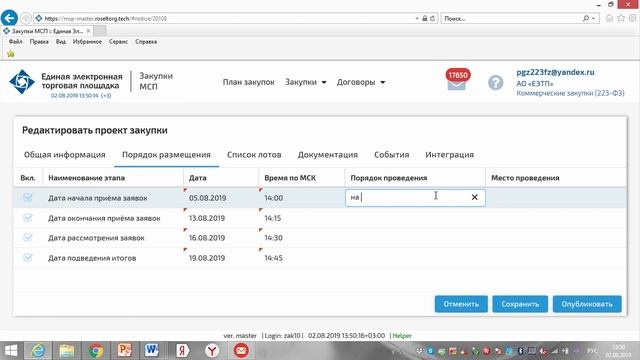Click date cell 16.08.2019
Screen dimensions: 640x360
207,238
